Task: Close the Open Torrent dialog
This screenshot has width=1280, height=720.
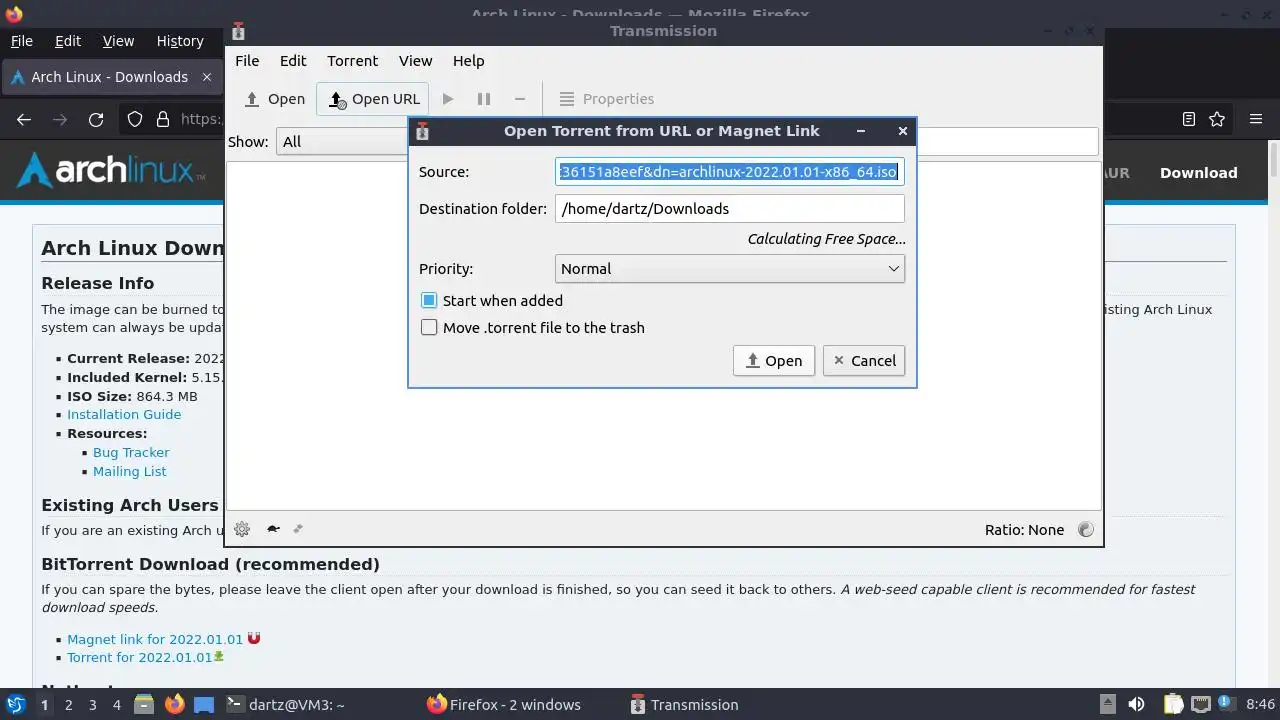Action: click(x=903, y=131)
